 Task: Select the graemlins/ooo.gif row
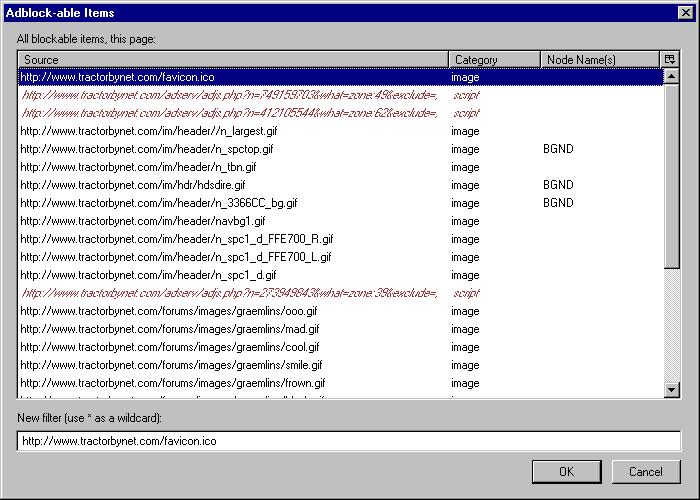click(341, 311)
